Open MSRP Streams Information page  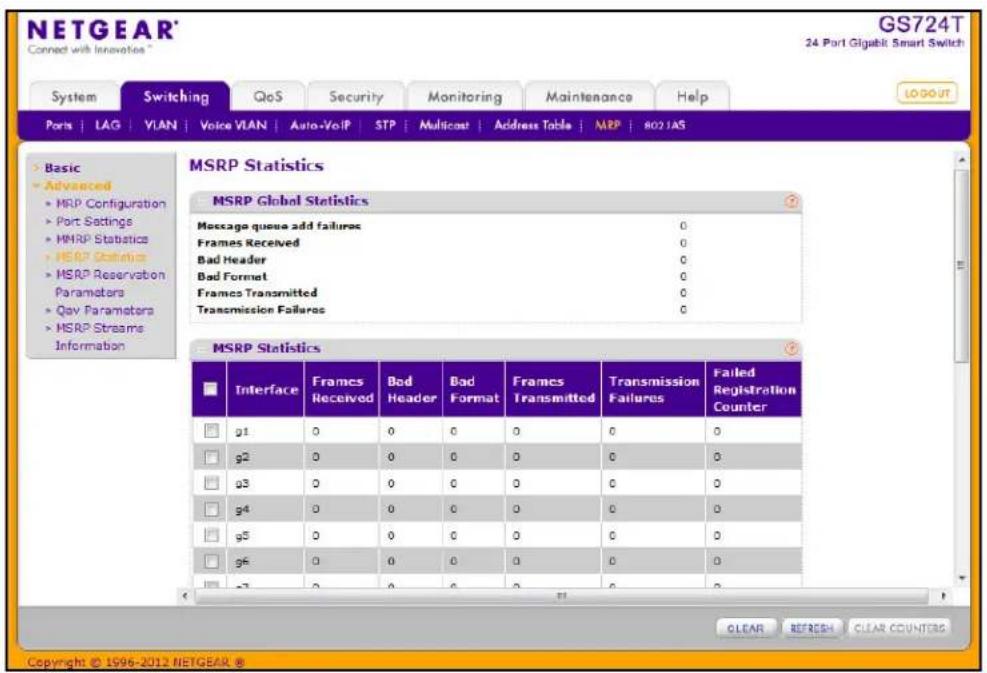[x=99, y=337]
